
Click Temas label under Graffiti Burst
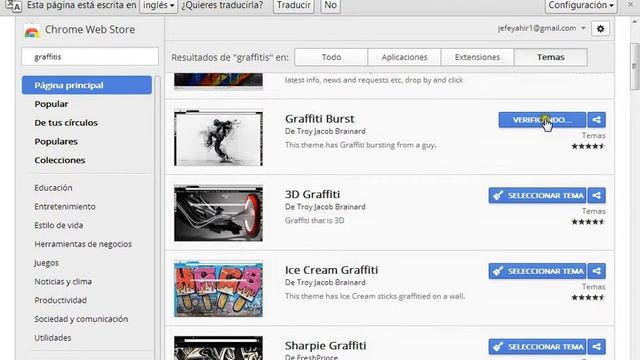point(593,136)
